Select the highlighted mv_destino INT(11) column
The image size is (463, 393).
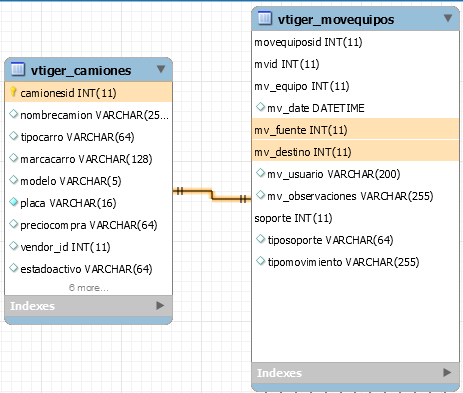[355, 152]
